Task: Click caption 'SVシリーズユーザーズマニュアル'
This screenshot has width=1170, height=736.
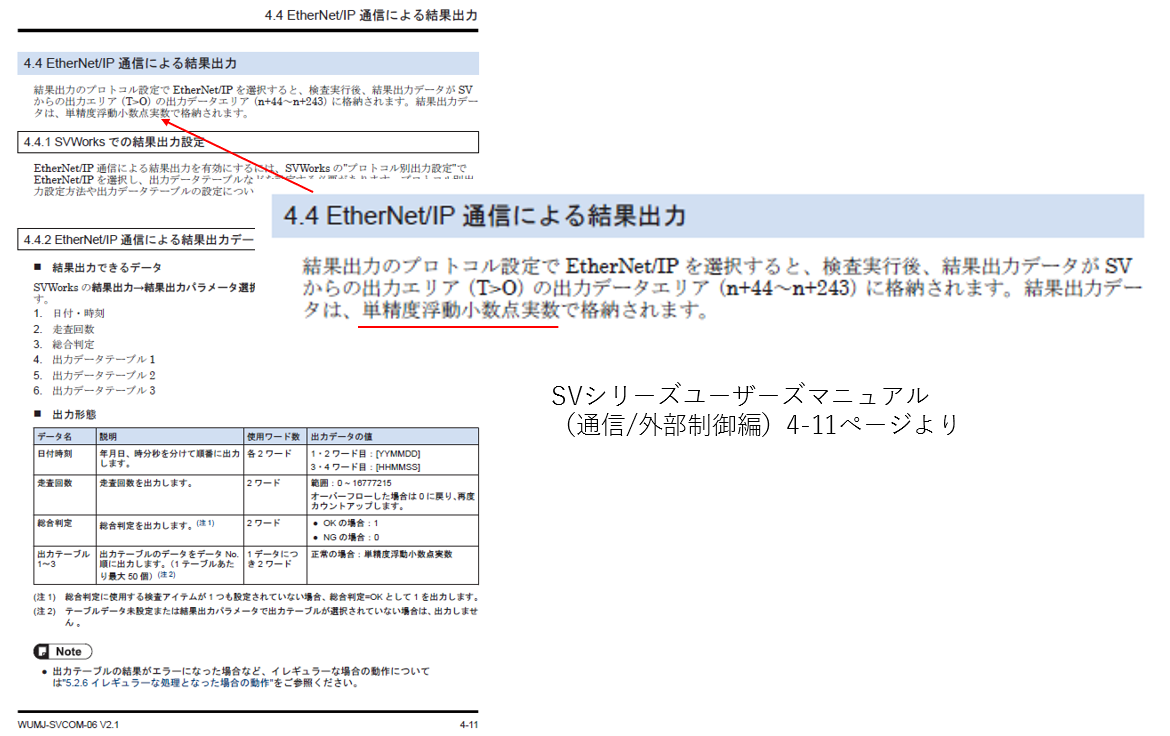Action: click(x=740, y=395)
